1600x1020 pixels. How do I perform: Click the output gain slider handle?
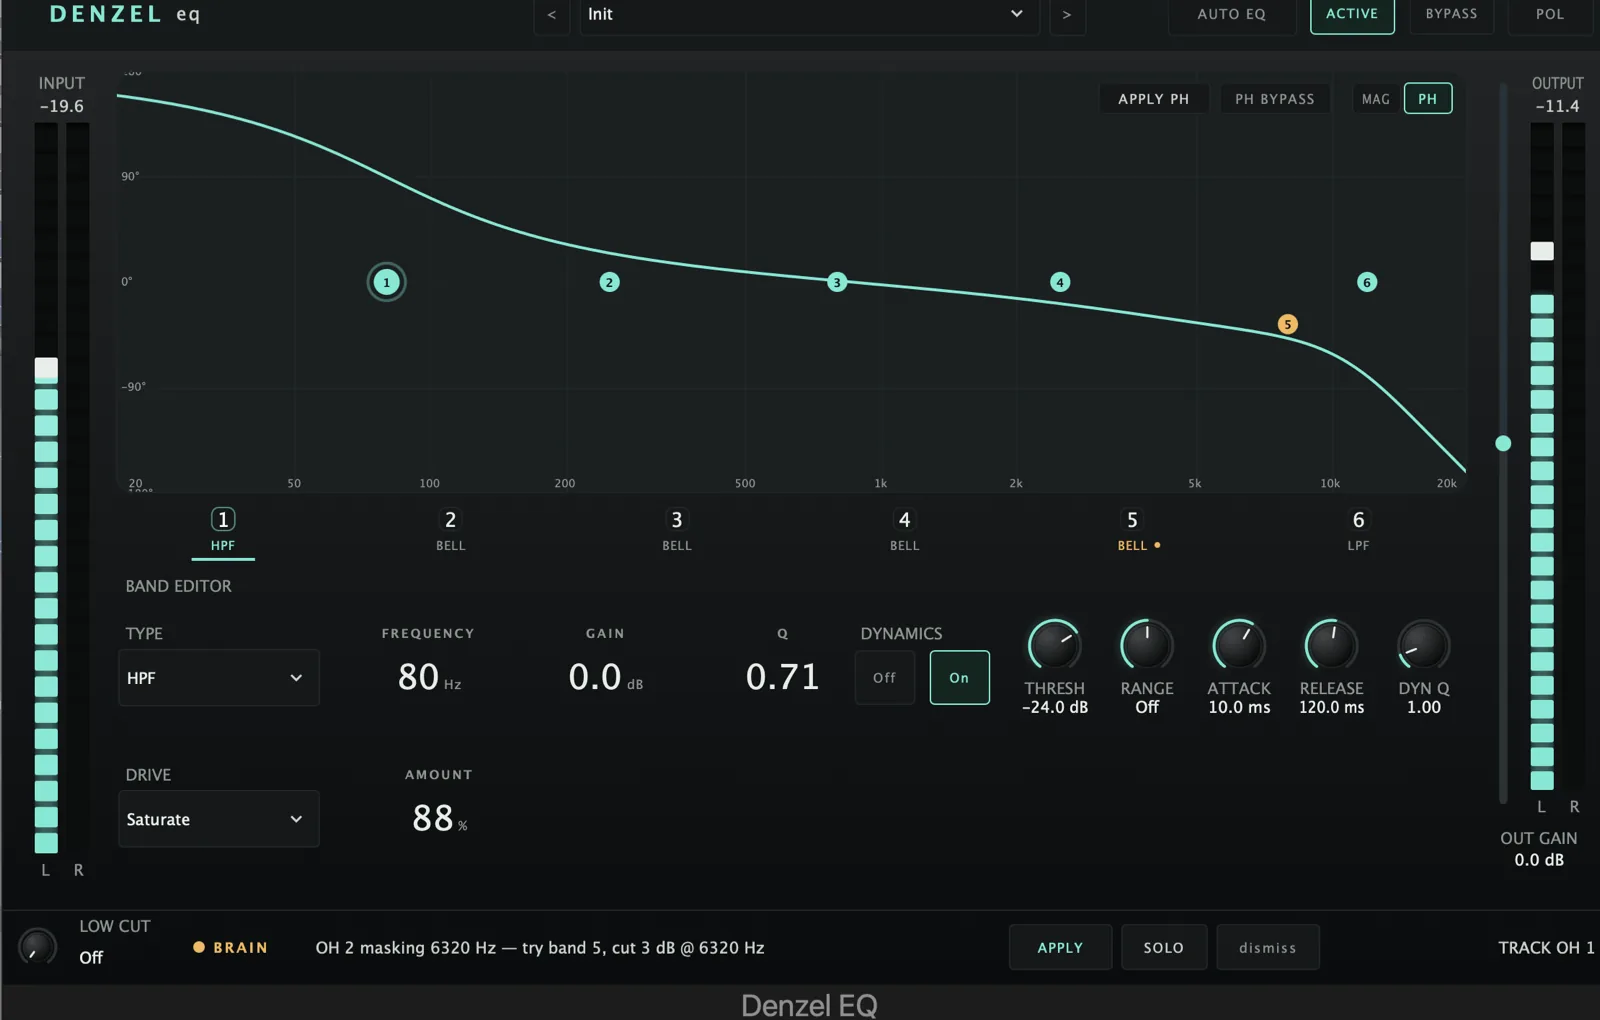coord(1503,443)
